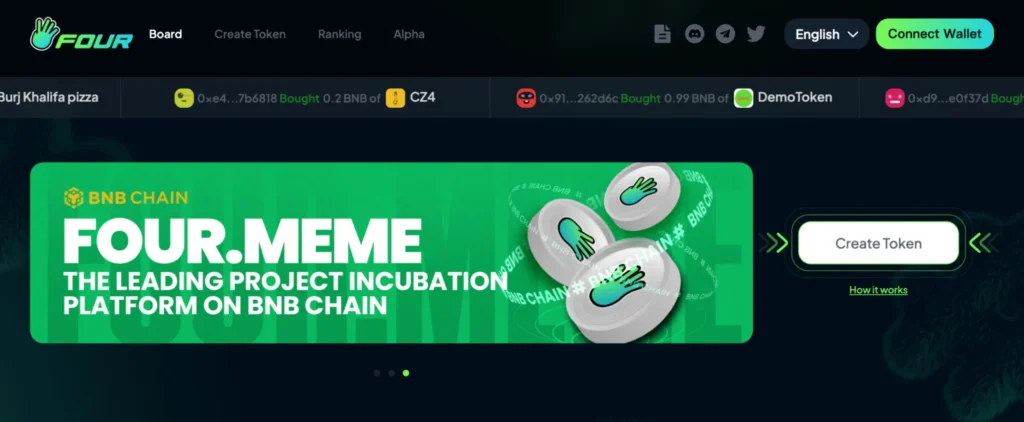Open the Telegram icon link
This screenshot has width=1024, height=422.
pyautogui.click(x=725, y=34)
